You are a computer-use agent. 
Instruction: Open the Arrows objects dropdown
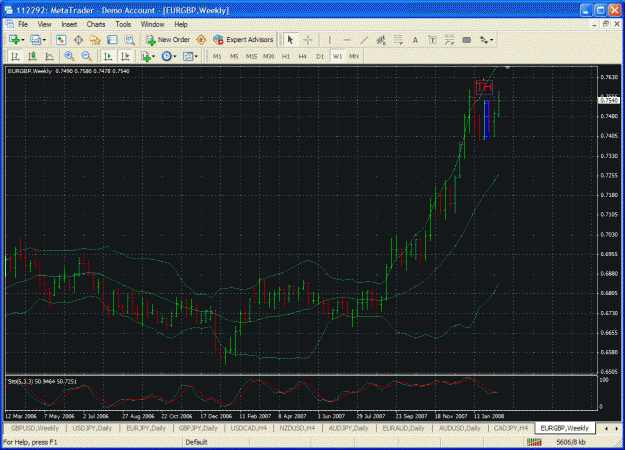click(x=486, y=40)
